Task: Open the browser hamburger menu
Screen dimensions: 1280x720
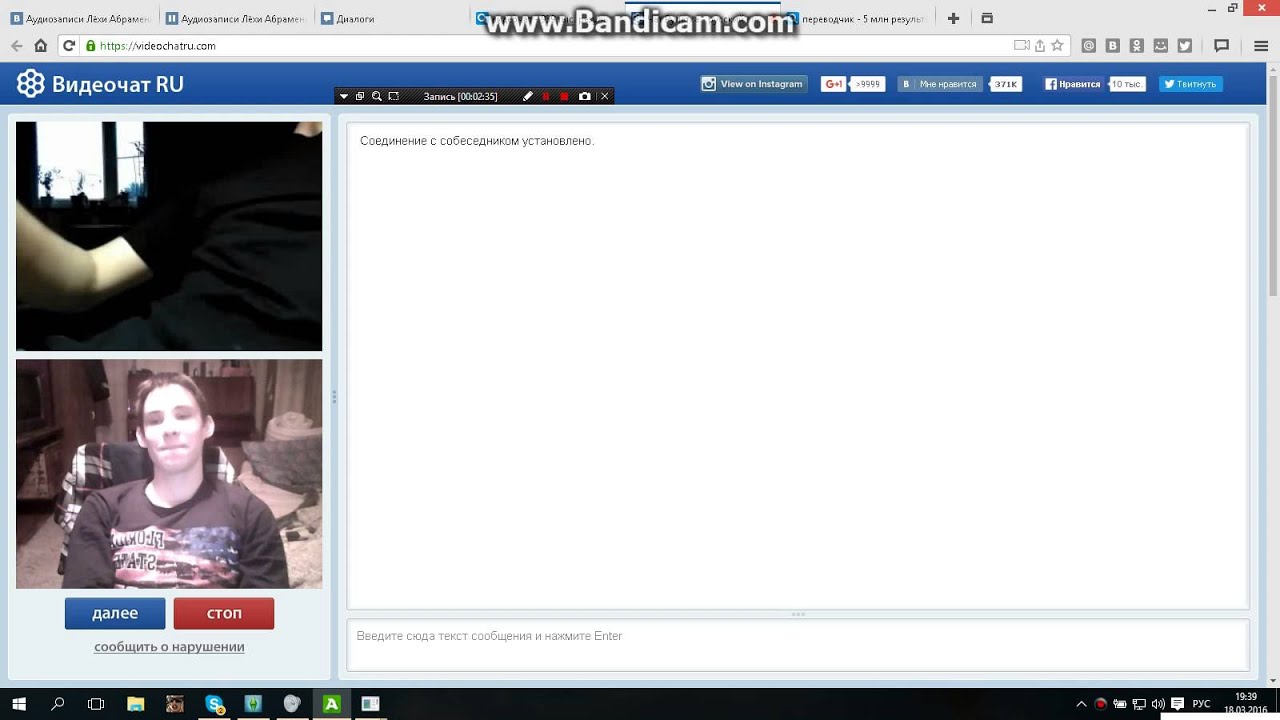Action: 1261,46
